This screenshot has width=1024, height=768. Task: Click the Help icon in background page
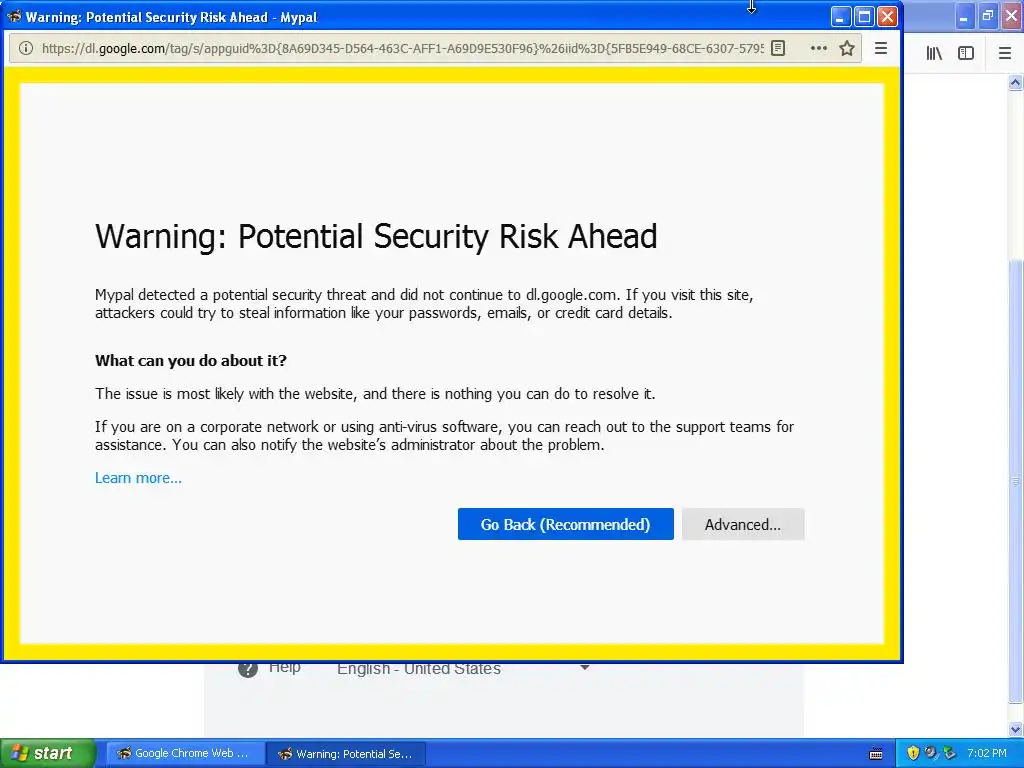coord(248,668)
